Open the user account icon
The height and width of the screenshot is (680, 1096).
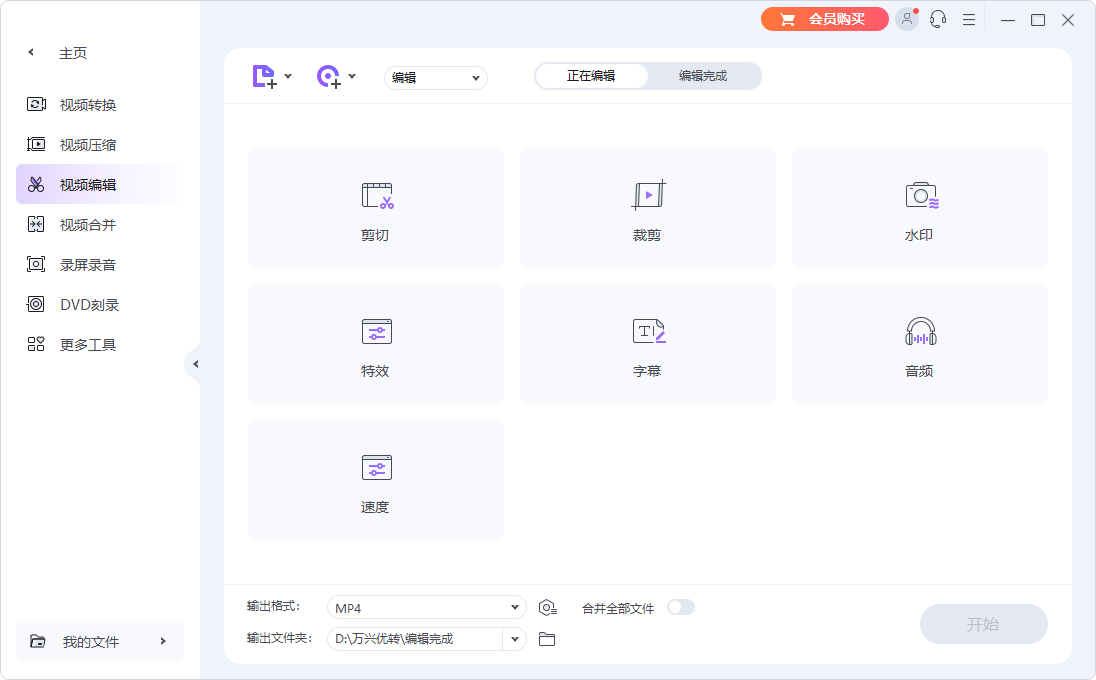906,19
